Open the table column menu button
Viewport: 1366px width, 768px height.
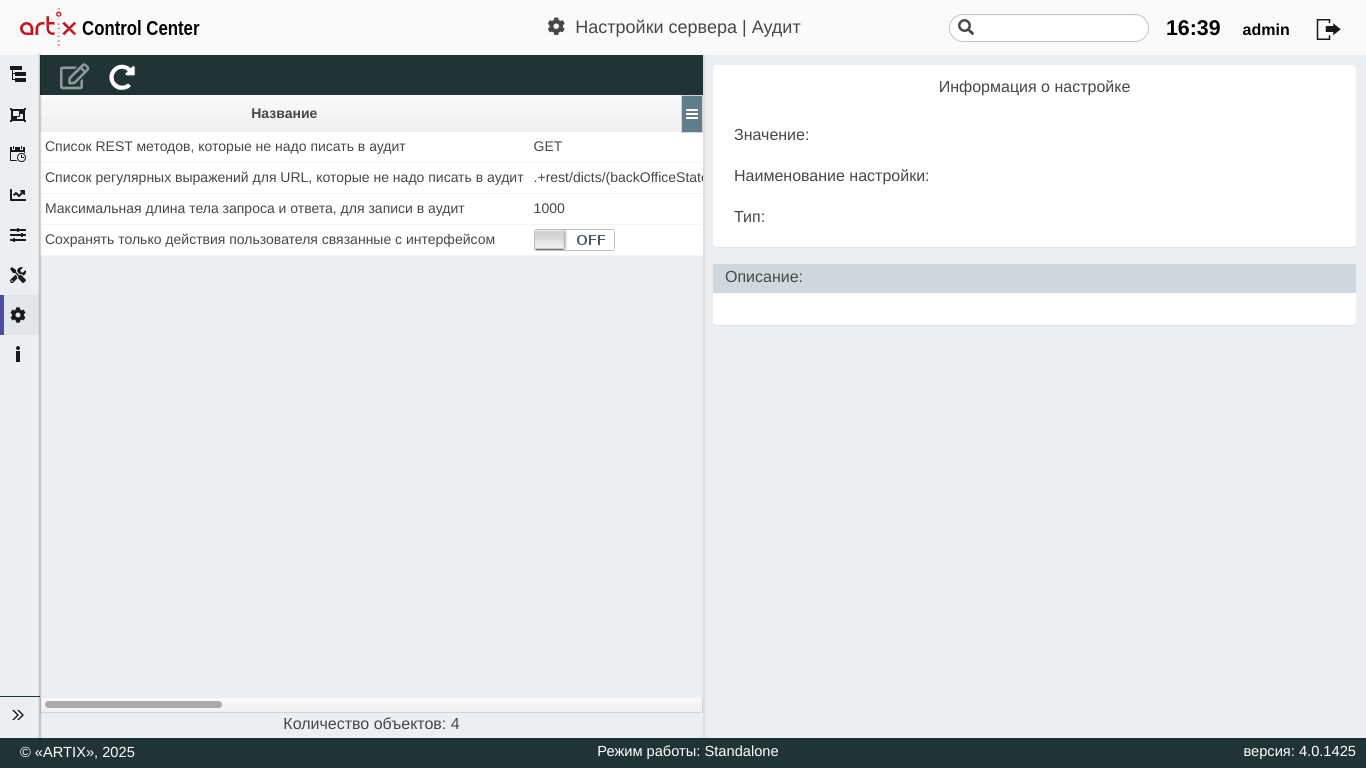pos(692,114)
